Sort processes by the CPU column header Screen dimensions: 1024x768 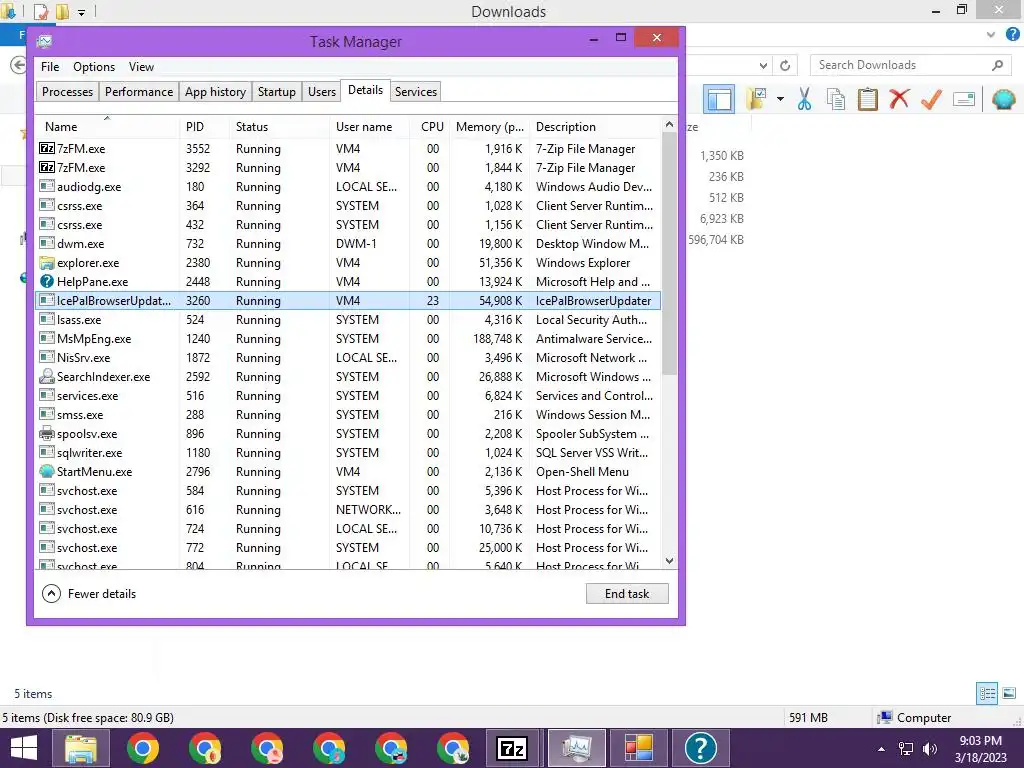click(x=431, y=127)
